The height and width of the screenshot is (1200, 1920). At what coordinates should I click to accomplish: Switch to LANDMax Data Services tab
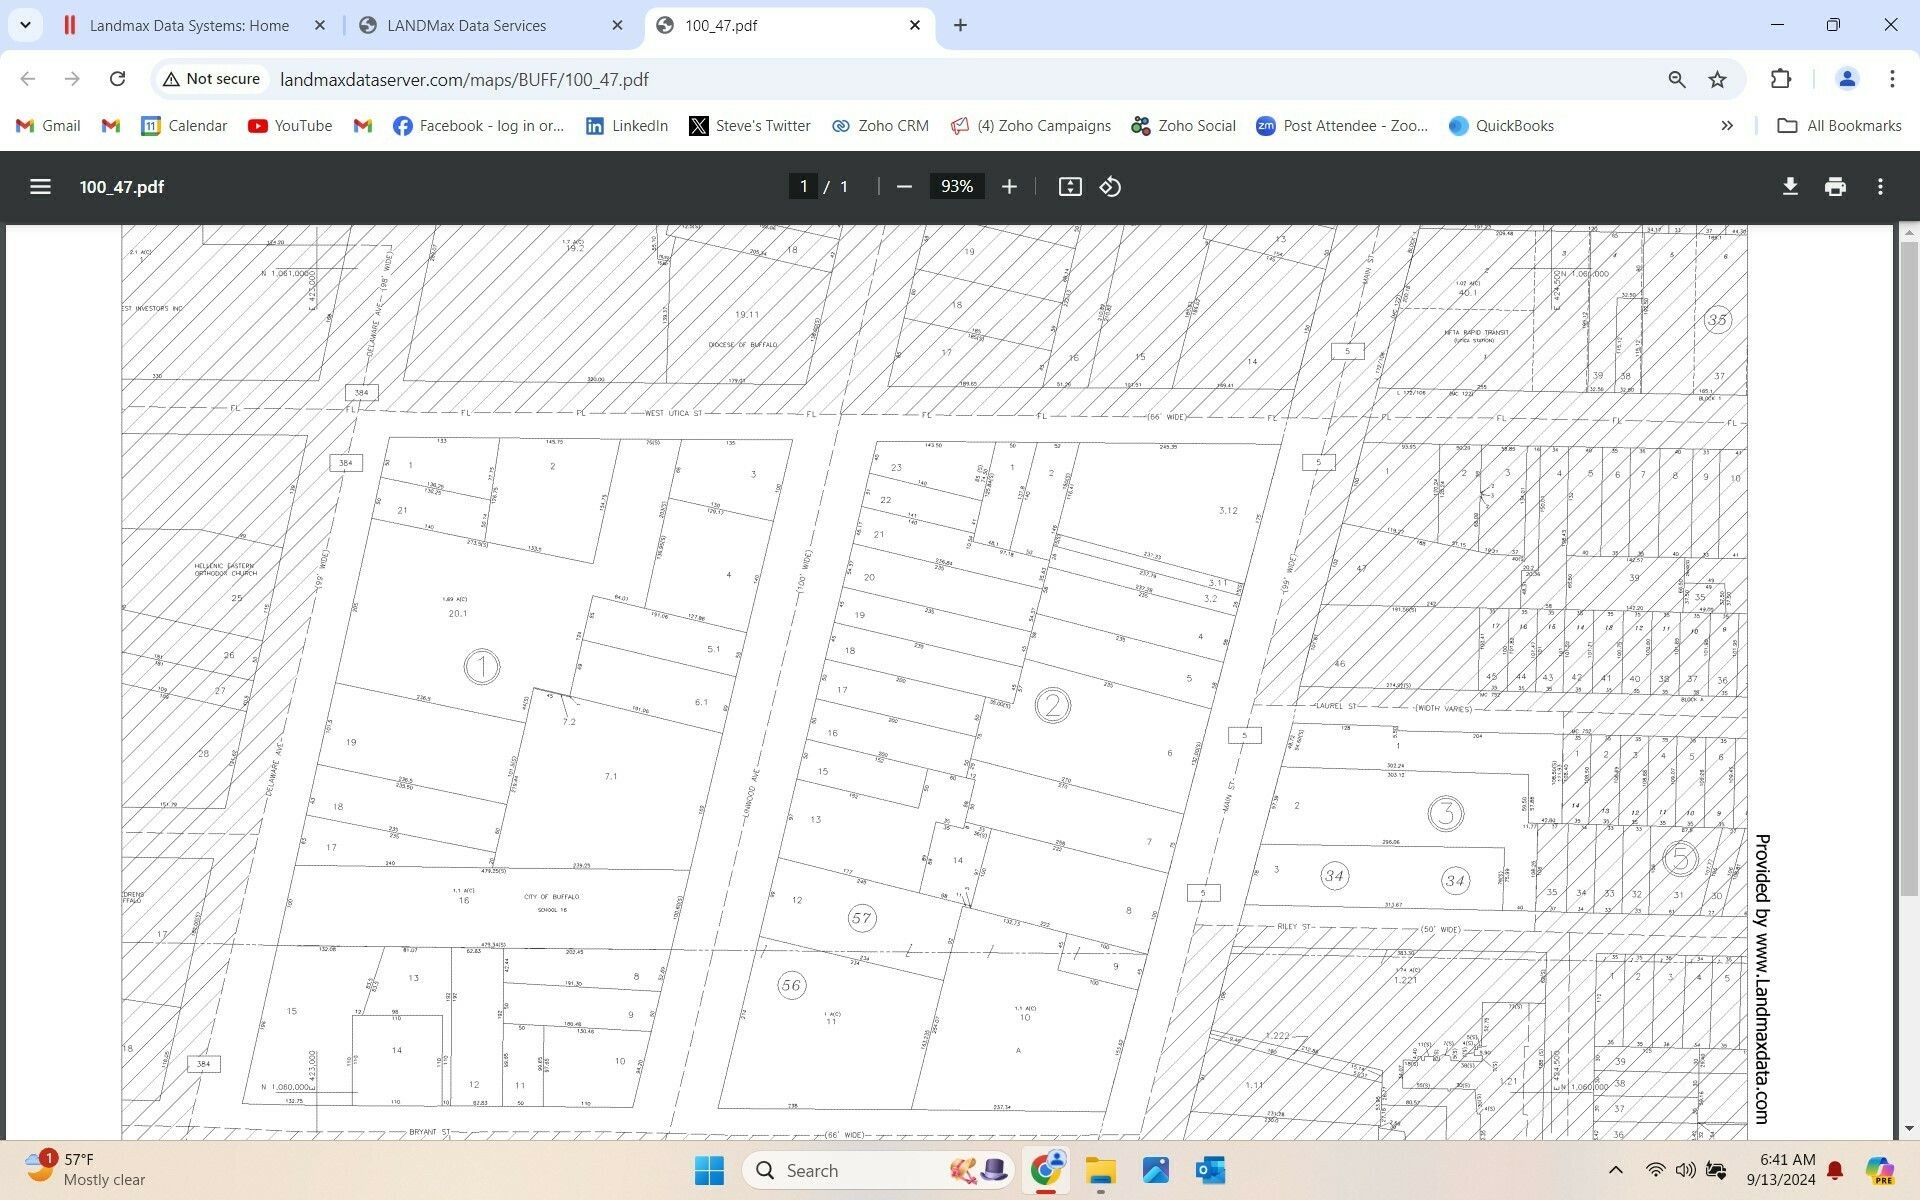467,25
